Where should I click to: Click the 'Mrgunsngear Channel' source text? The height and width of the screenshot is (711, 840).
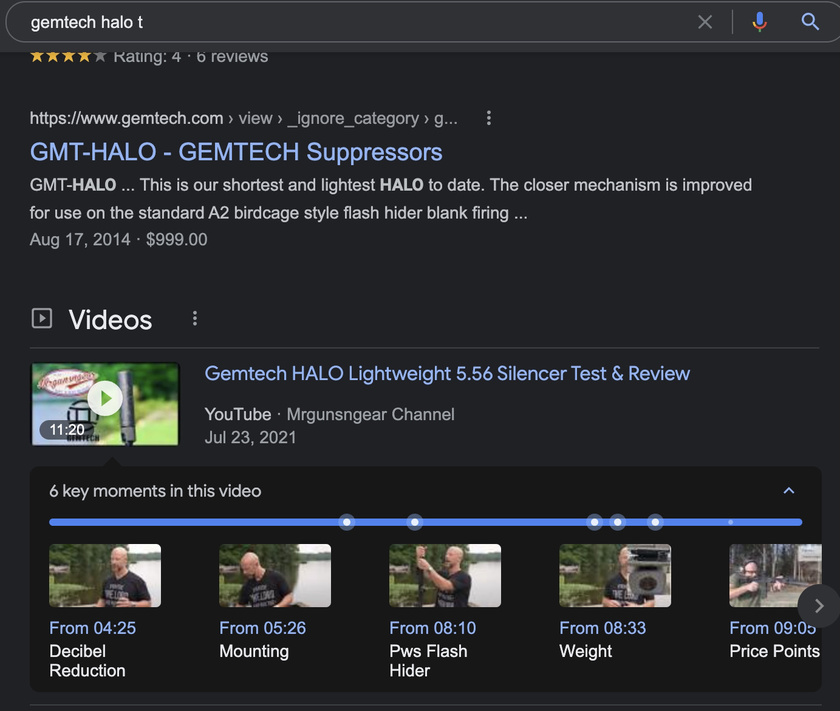pos(370,414)
